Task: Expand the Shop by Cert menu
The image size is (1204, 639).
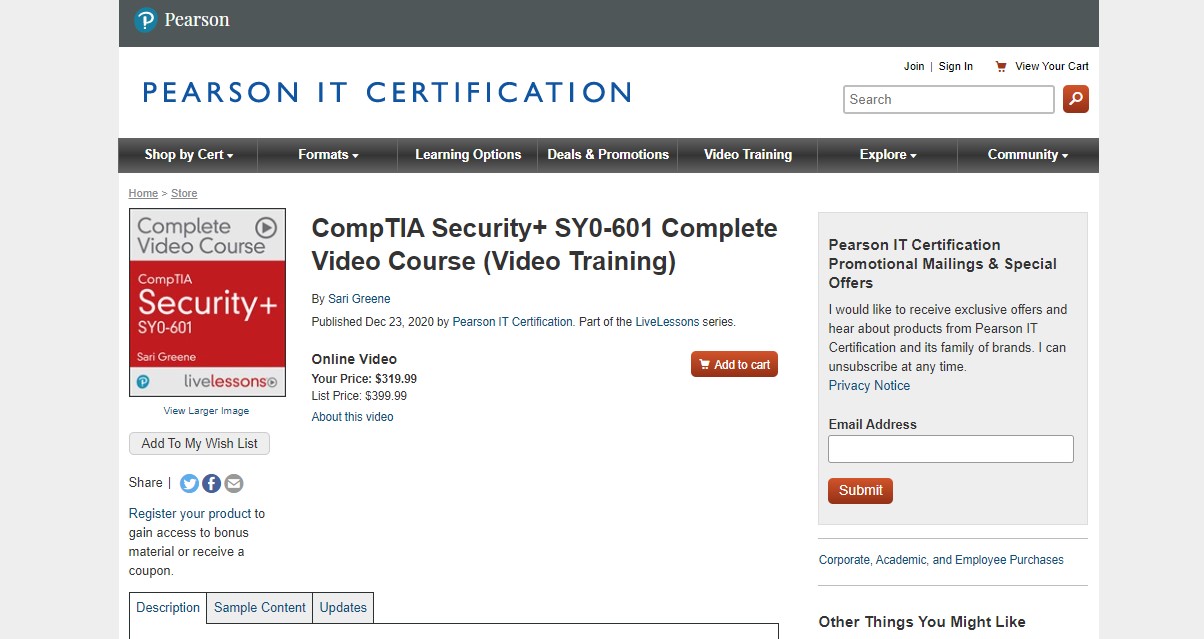Action: click(188, 155)
